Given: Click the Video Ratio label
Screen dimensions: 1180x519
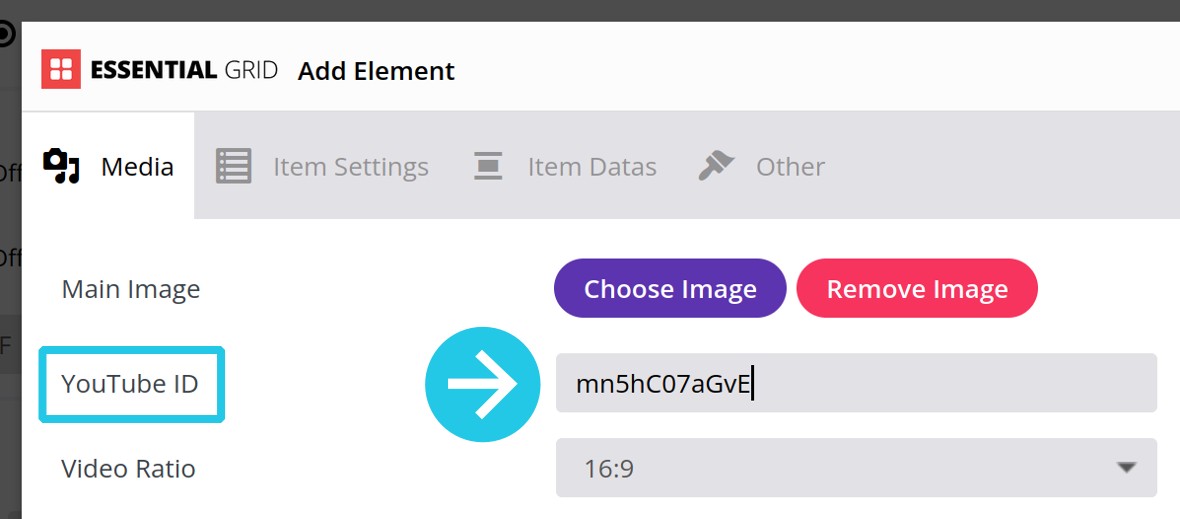Looking at the screenshot, I should click(x=129, y=469).
